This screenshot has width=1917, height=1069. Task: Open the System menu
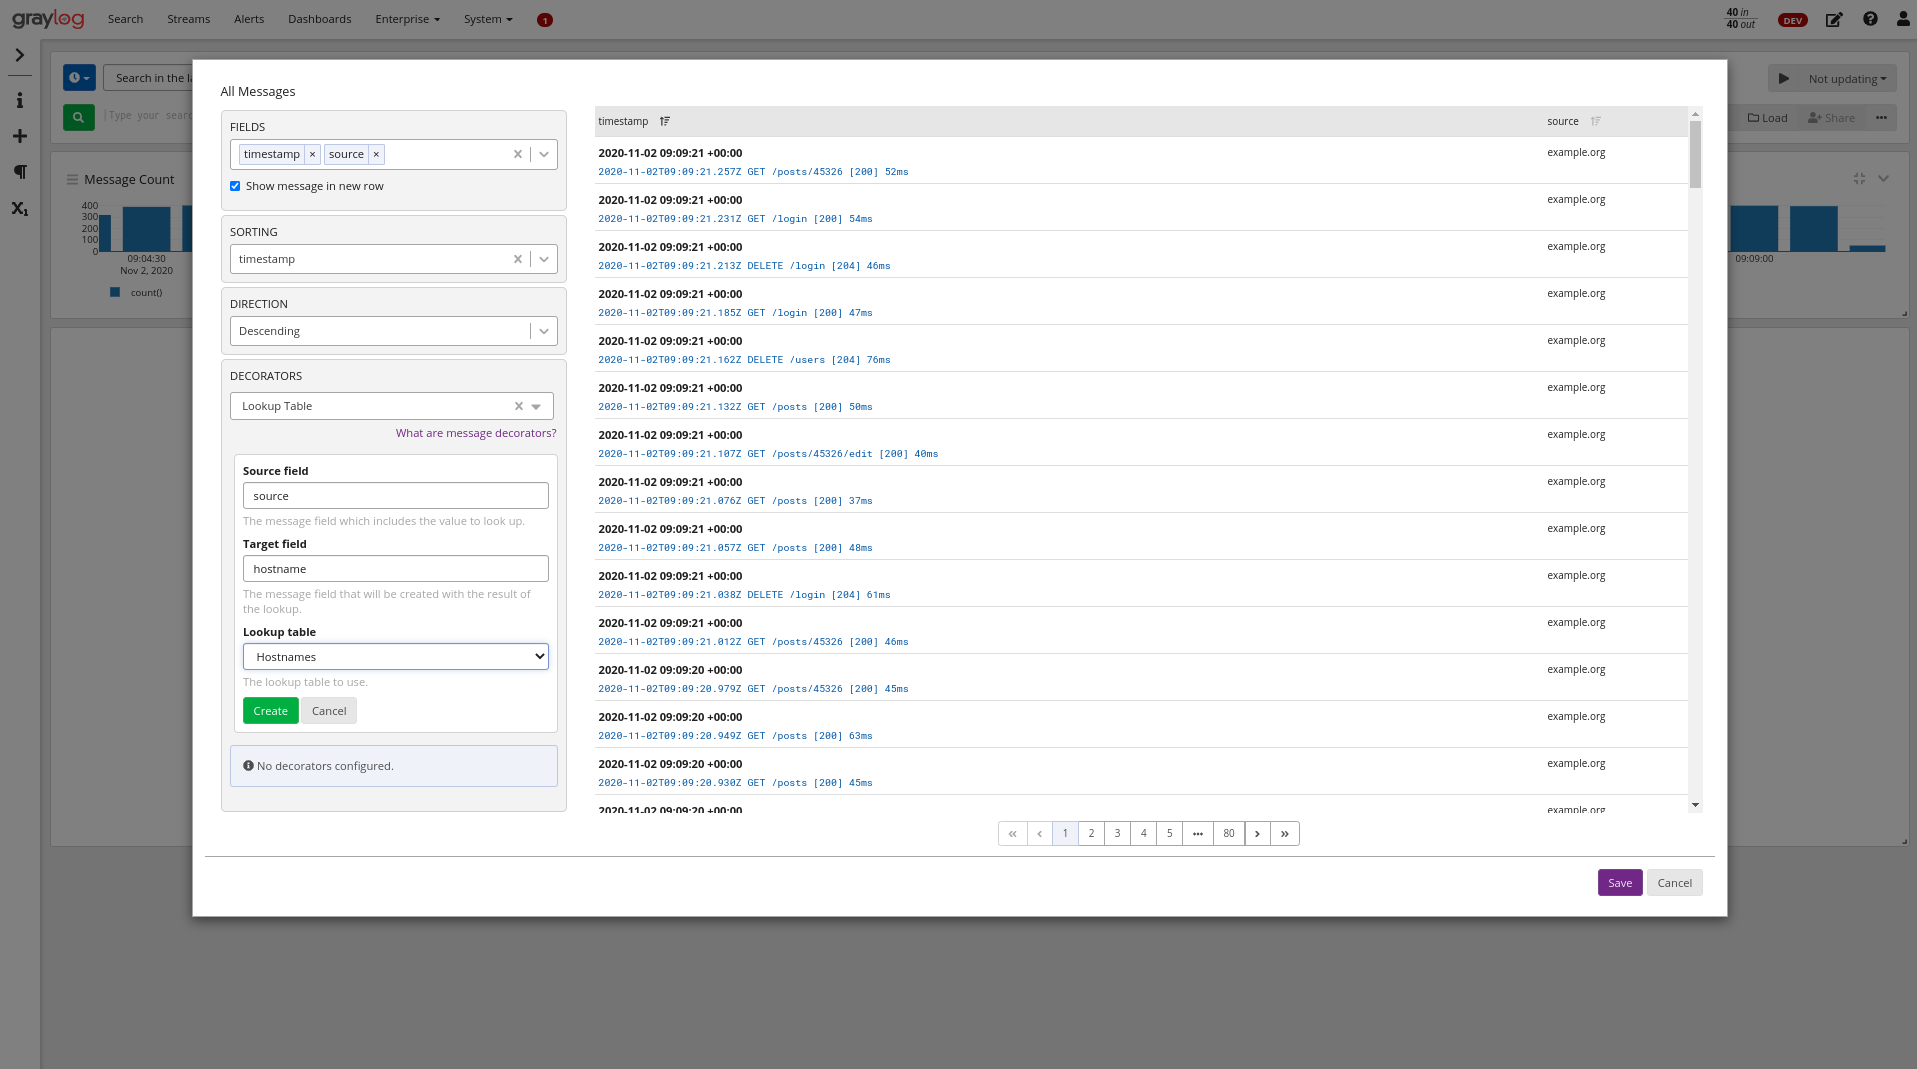point(486,19)
